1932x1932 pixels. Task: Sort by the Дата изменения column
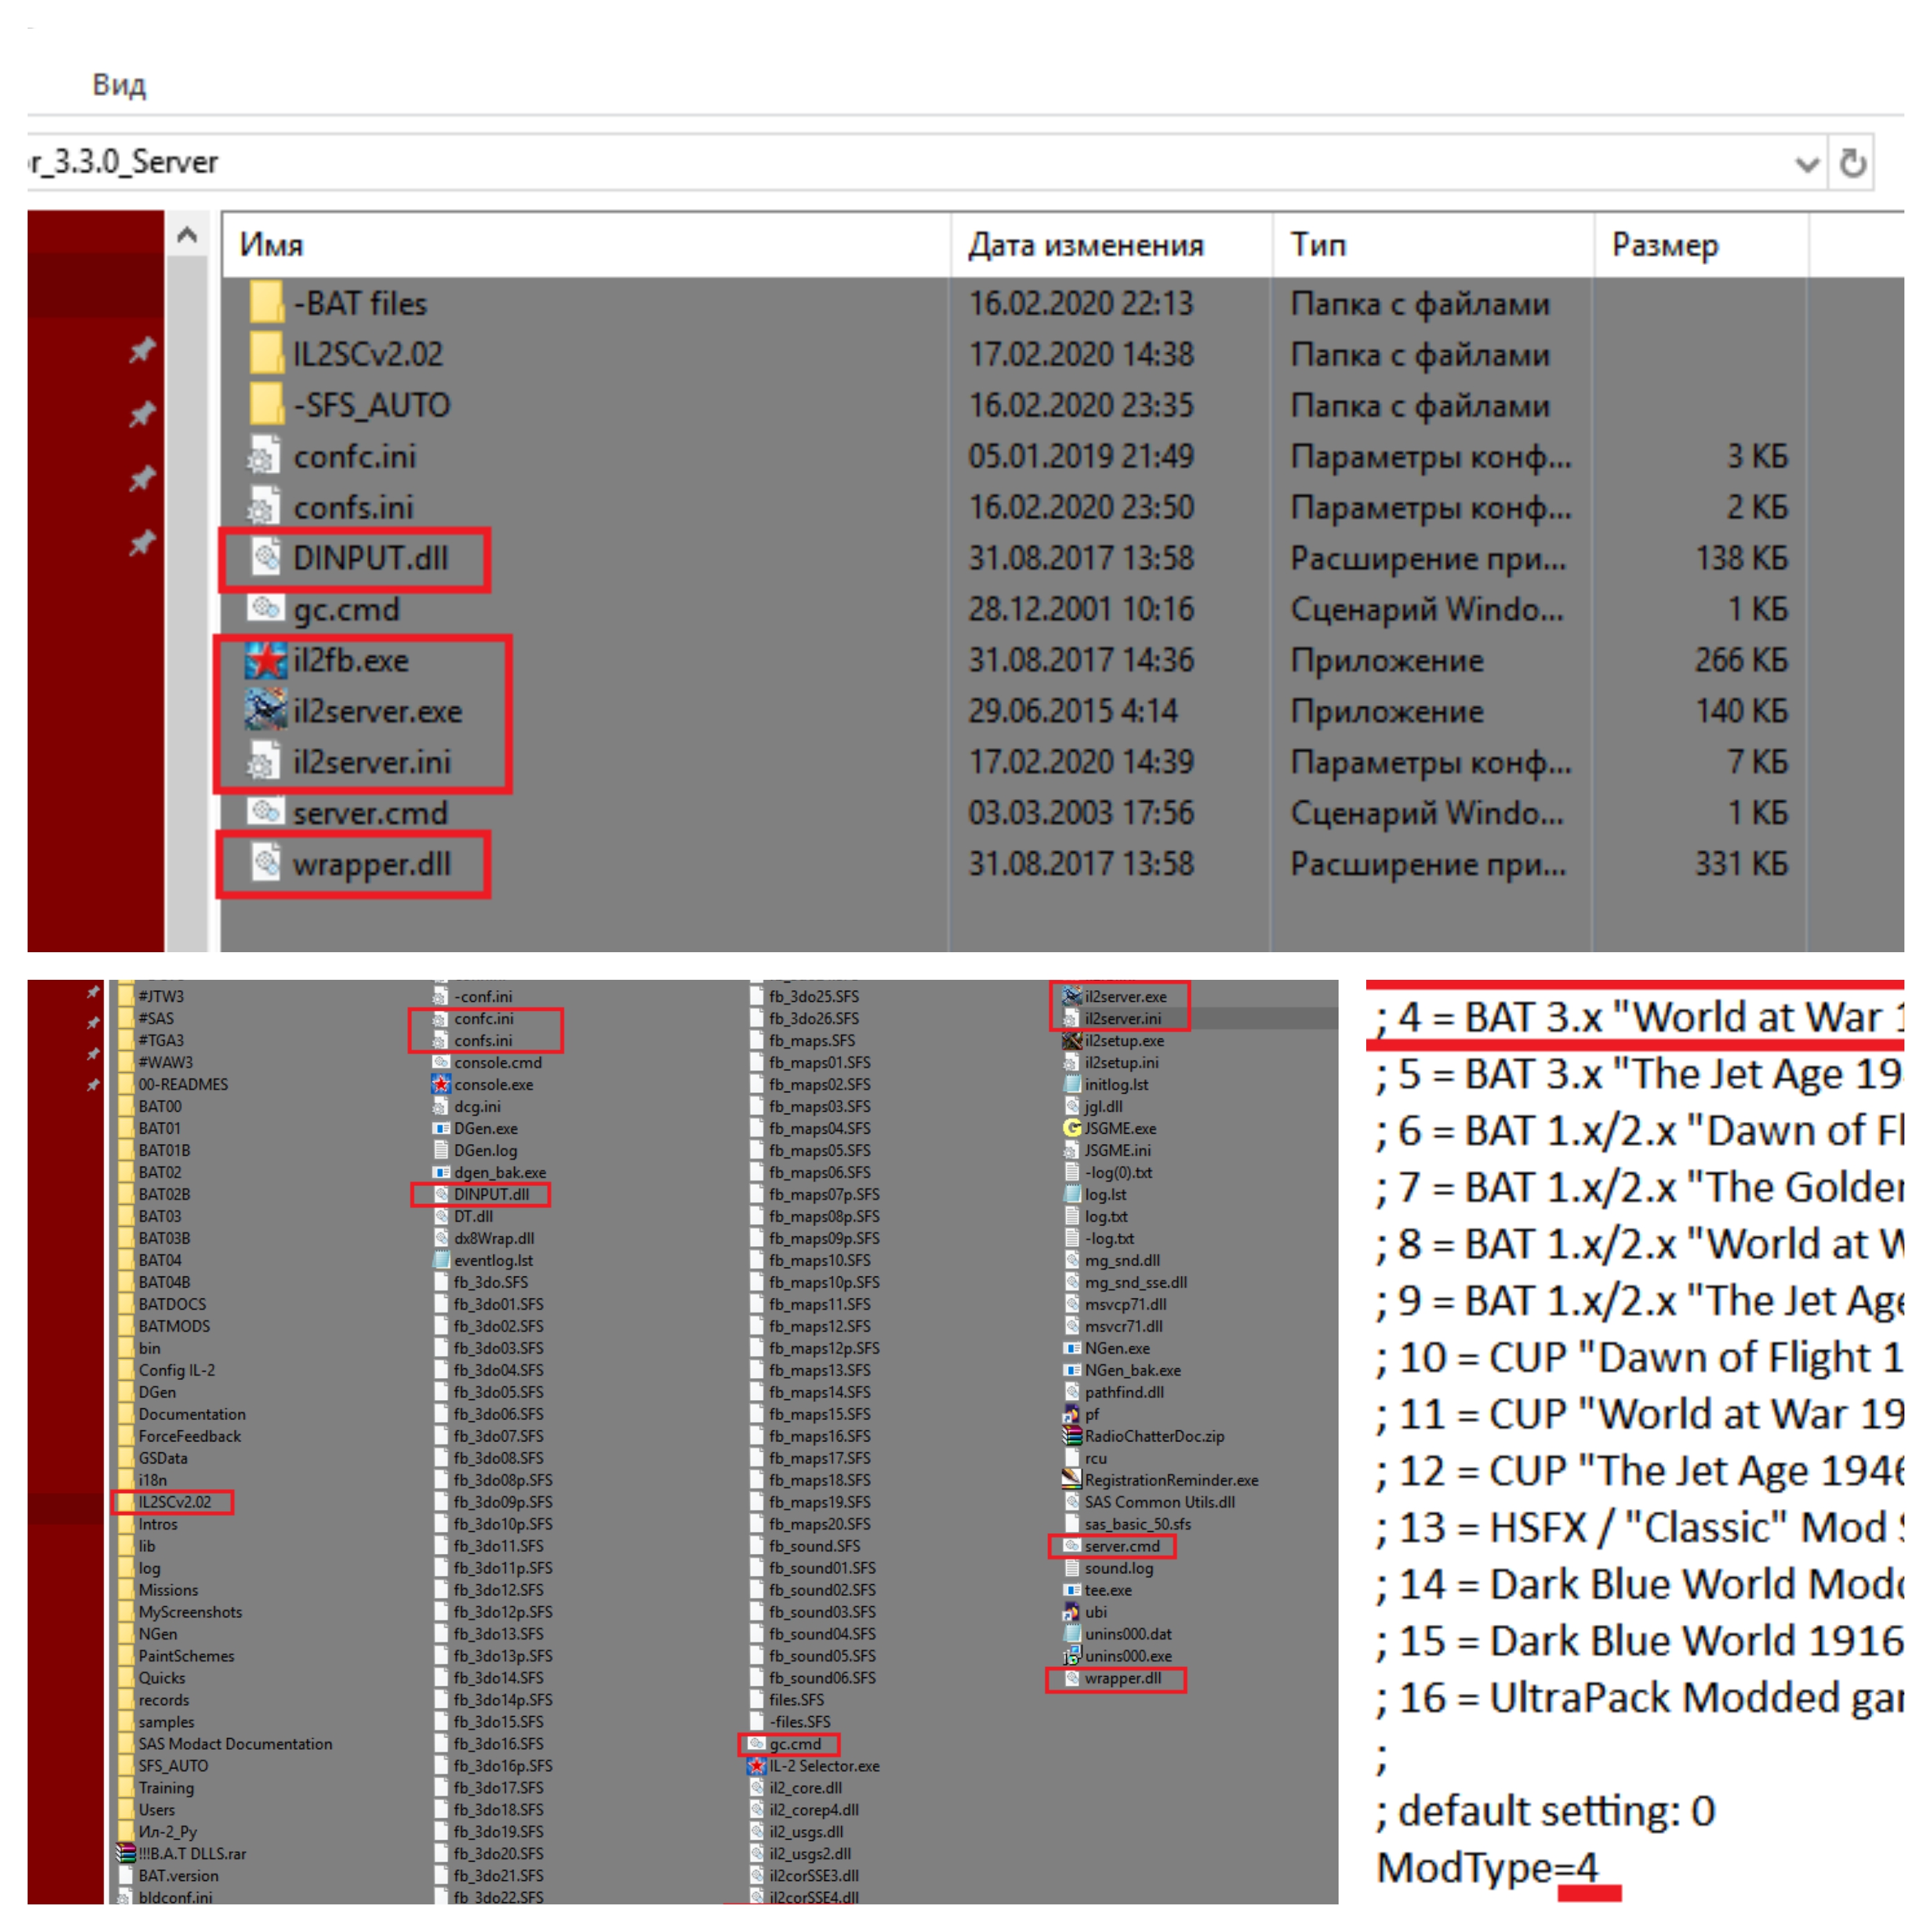[x=1085, y=245]
